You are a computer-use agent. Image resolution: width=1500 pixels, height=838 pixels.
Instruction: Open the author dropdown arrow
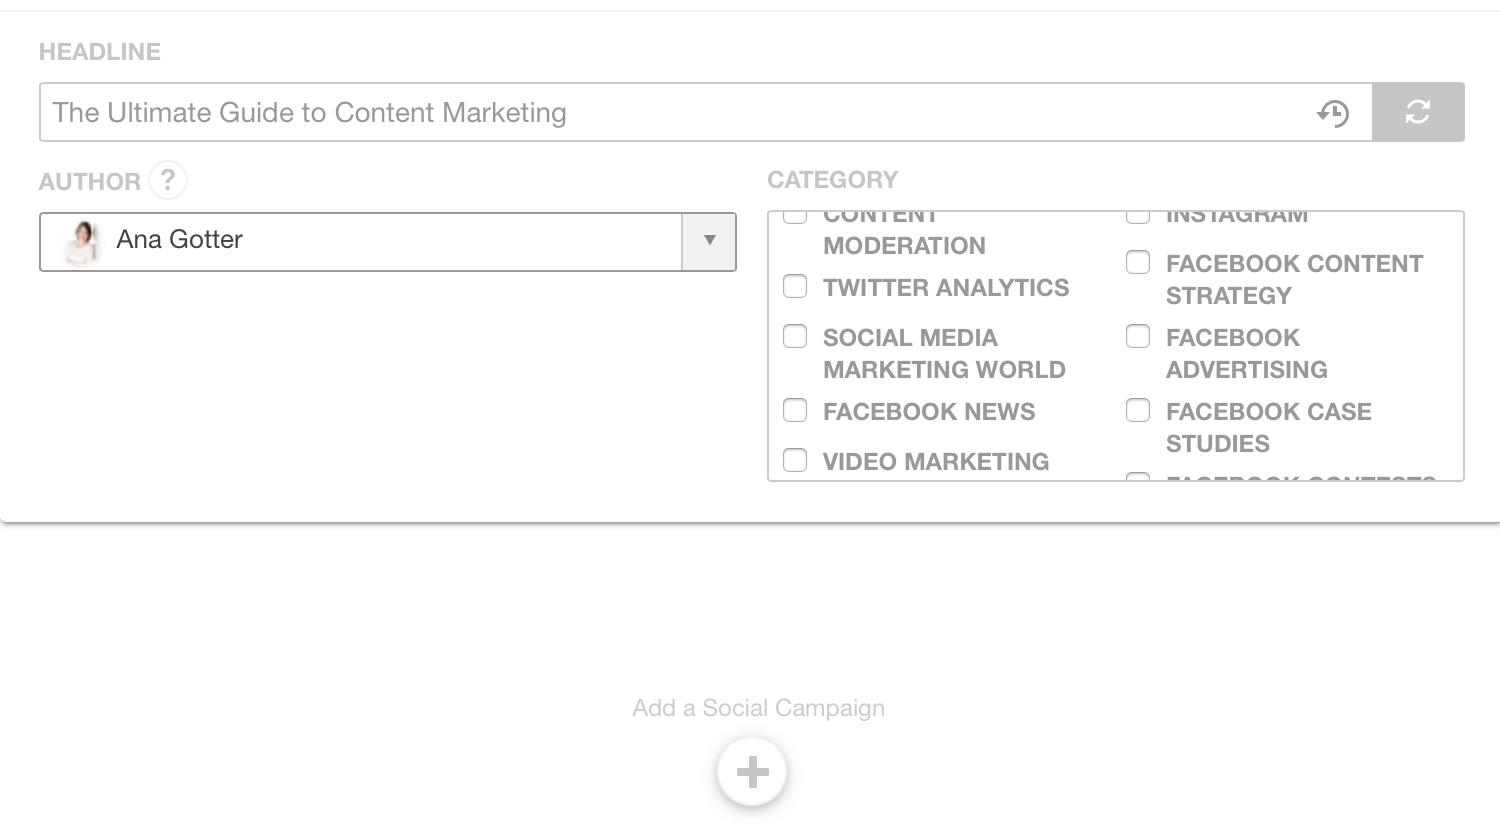tap(709, 241)
